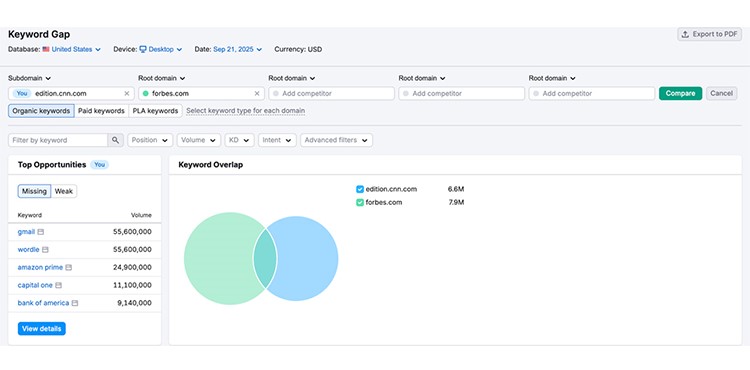The image size is (750, 370).
Task: Switch to Weak opportunities
Action: [64, 191]
